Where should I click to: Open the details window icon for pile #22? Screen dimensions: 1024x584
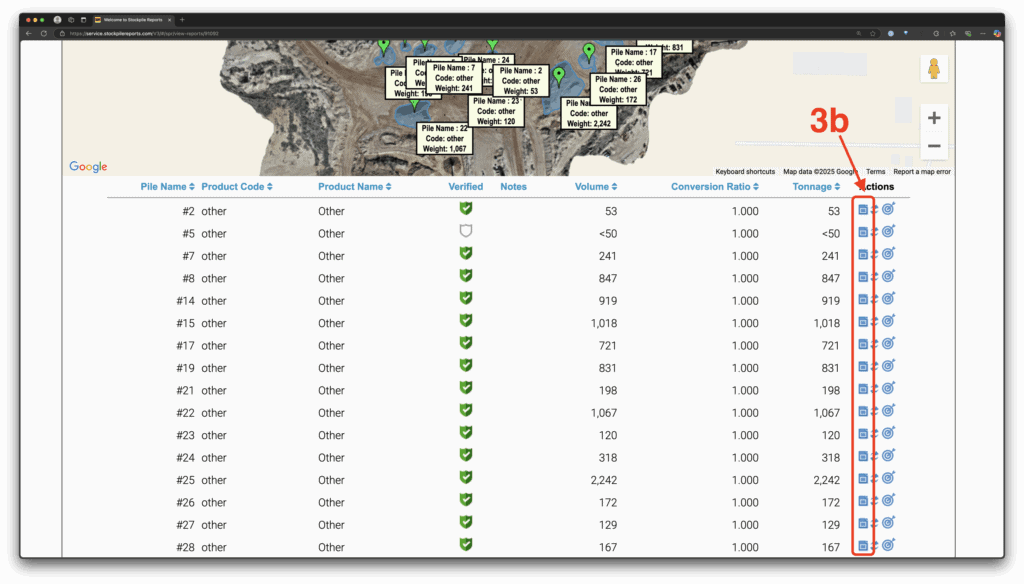[863, 412]
